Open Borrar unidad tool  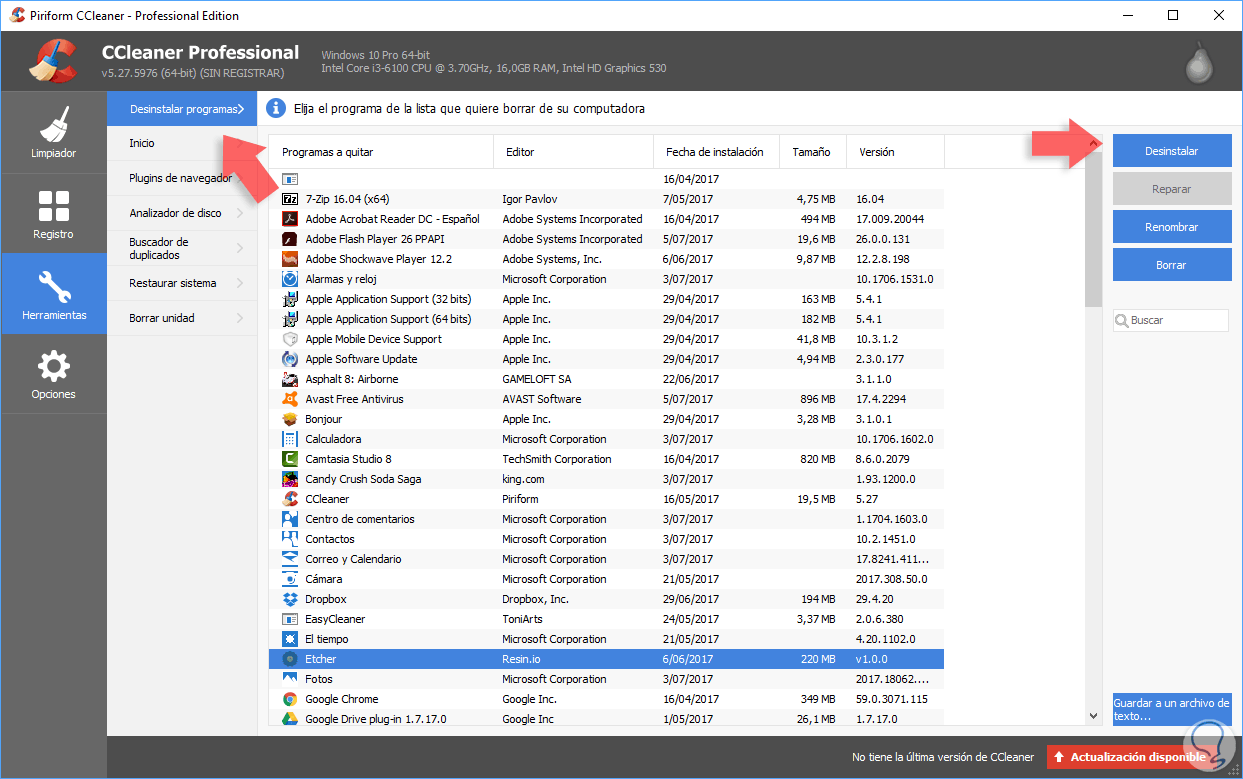coord(182,318)
